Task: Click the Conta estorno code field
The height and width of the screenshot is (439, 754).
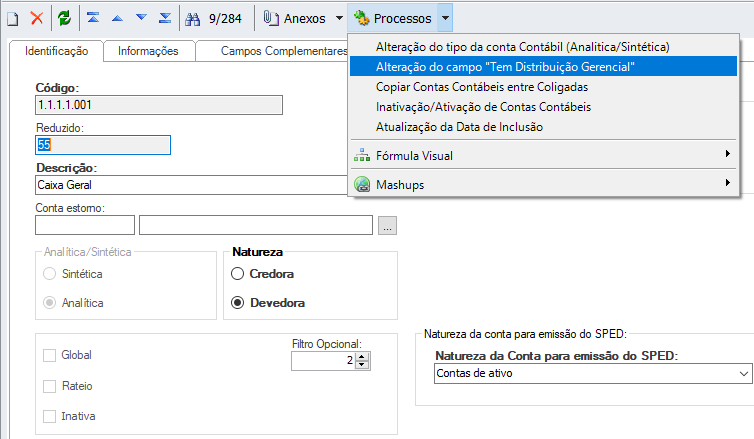Action: tap(85, 226)
